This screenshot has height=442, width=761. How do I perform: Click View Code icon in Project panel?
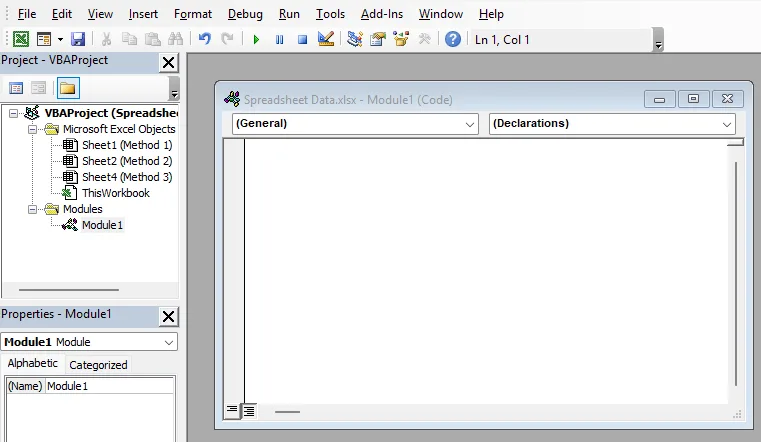pyautogui.click(x=16, y=88)
